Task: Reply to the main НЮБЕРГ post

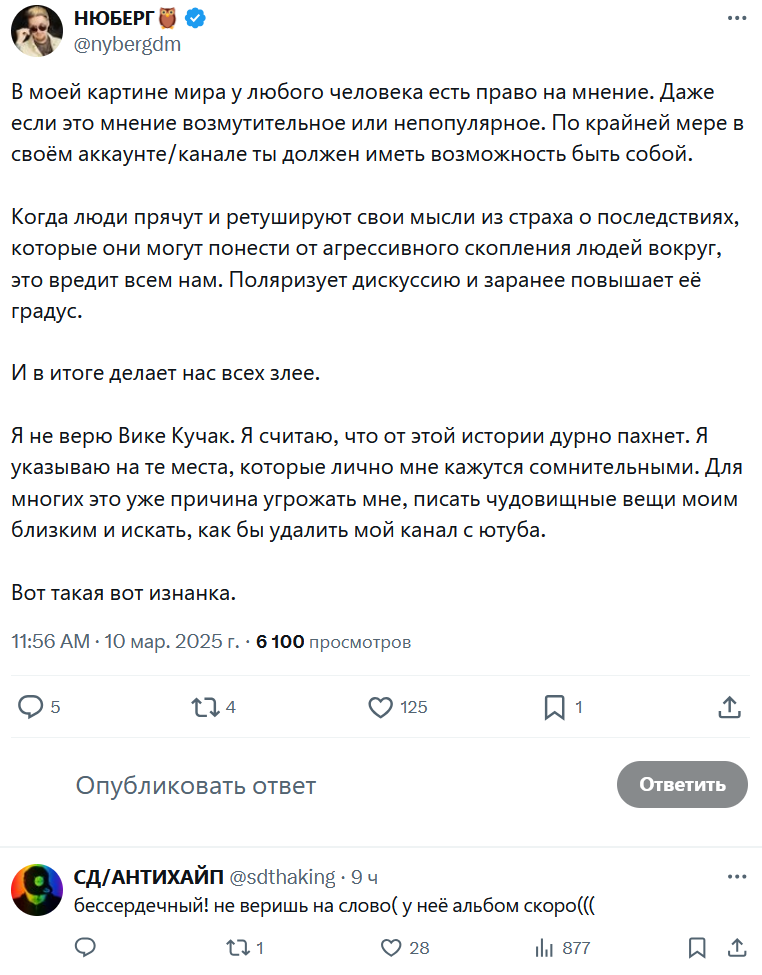Action: (32, 707)
